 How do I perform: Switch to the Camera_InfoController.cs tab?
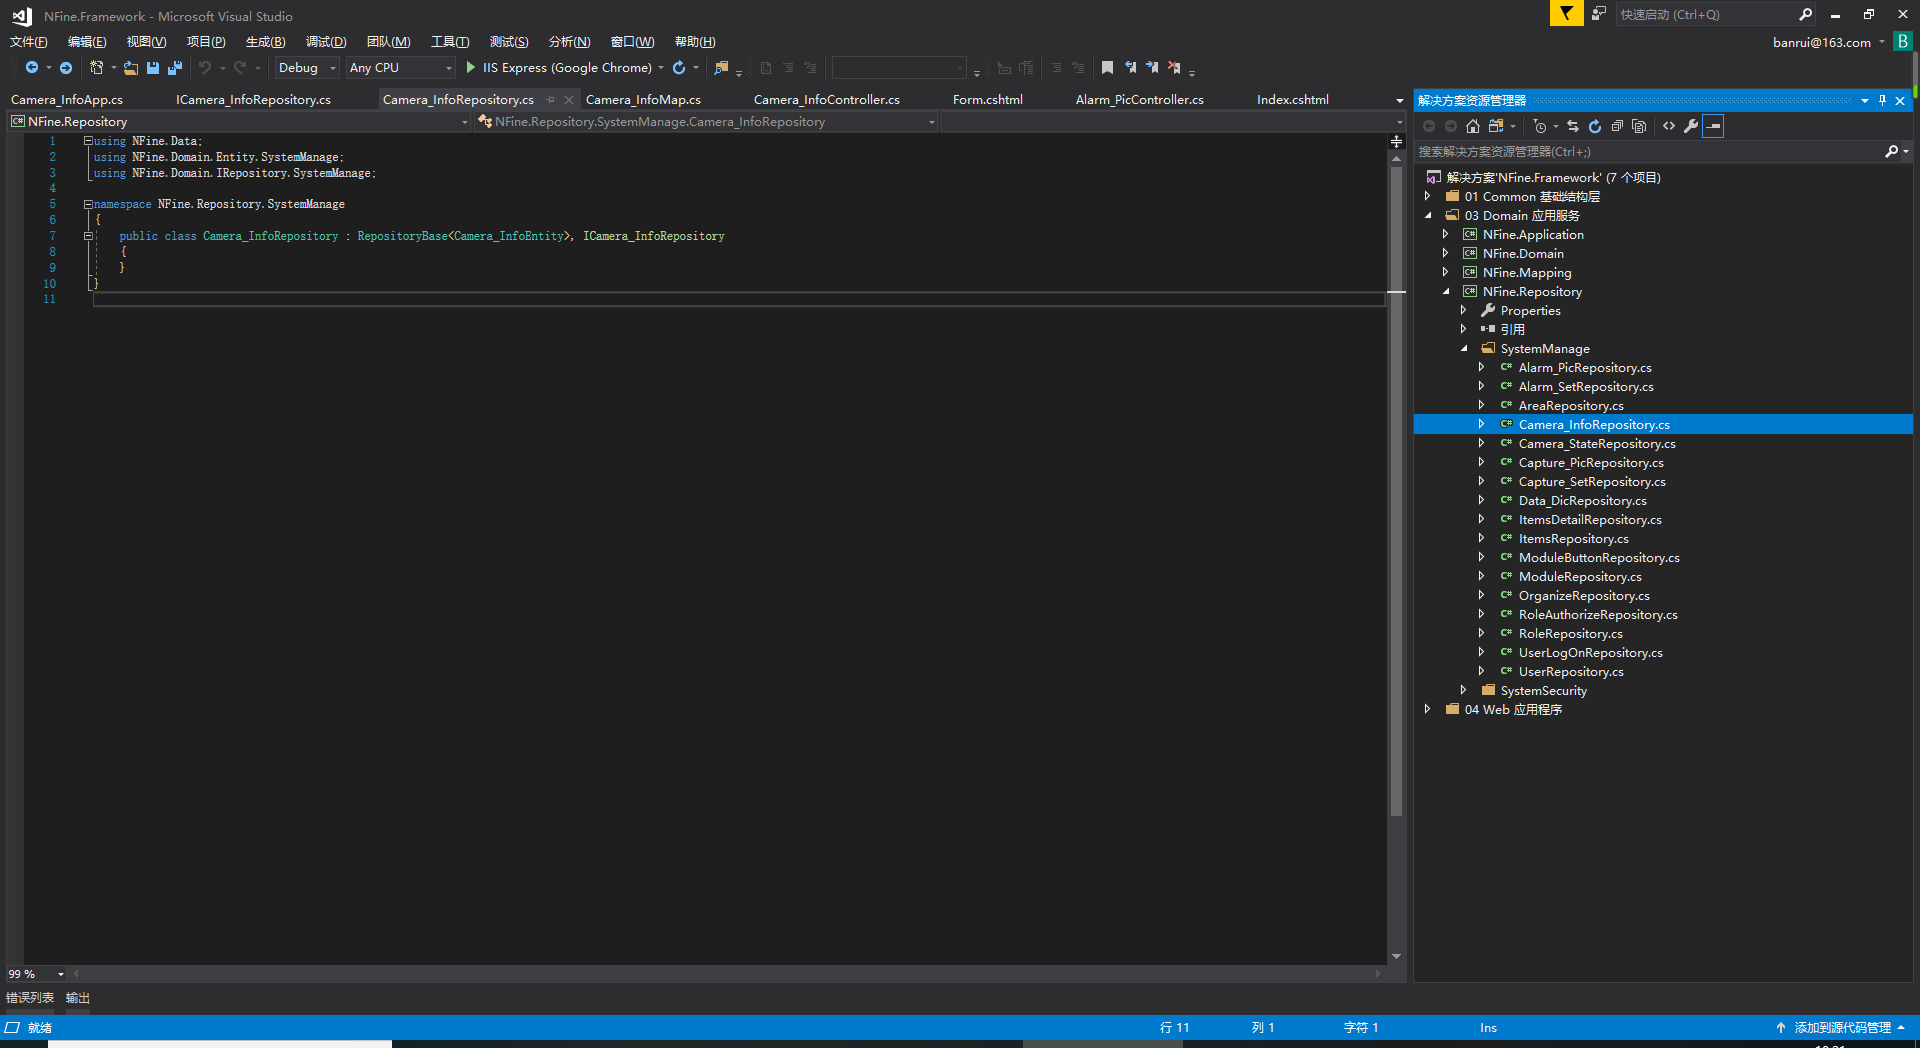[x=827, y=100]
